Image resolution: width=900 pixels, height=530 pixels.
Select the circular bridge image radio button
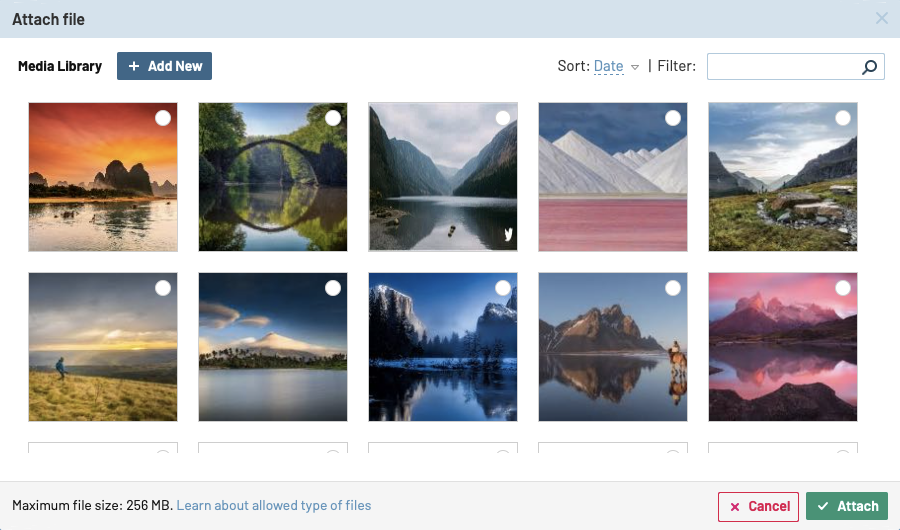[x=333, y=118]
